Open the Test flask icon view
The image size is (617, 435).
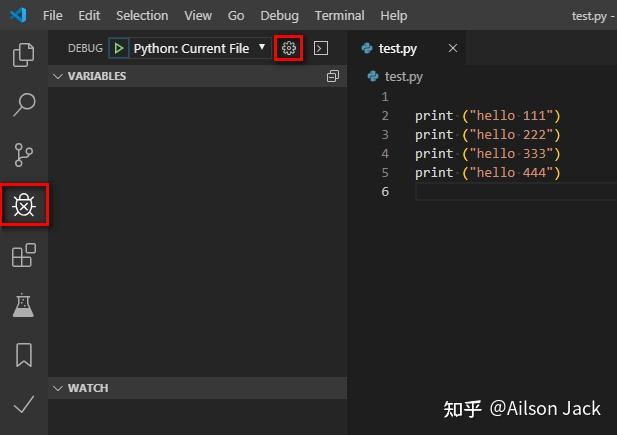[23, 305]
